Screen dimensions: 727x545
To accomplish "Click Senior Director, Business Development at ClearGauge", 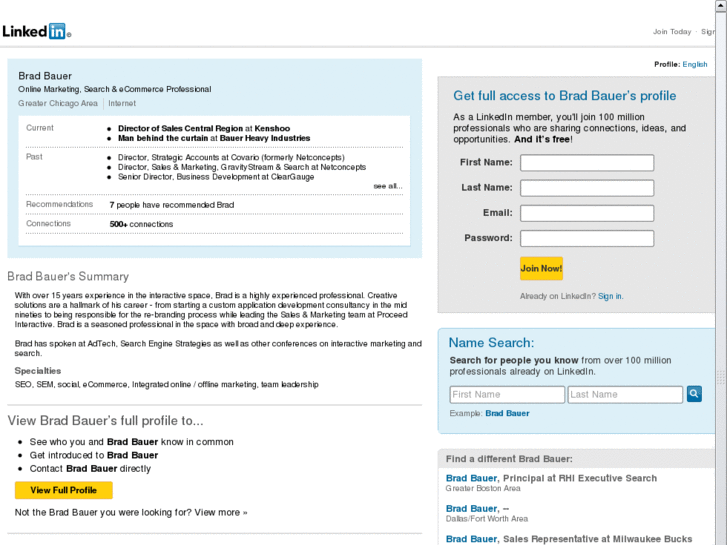I will [x=216, y=177].
